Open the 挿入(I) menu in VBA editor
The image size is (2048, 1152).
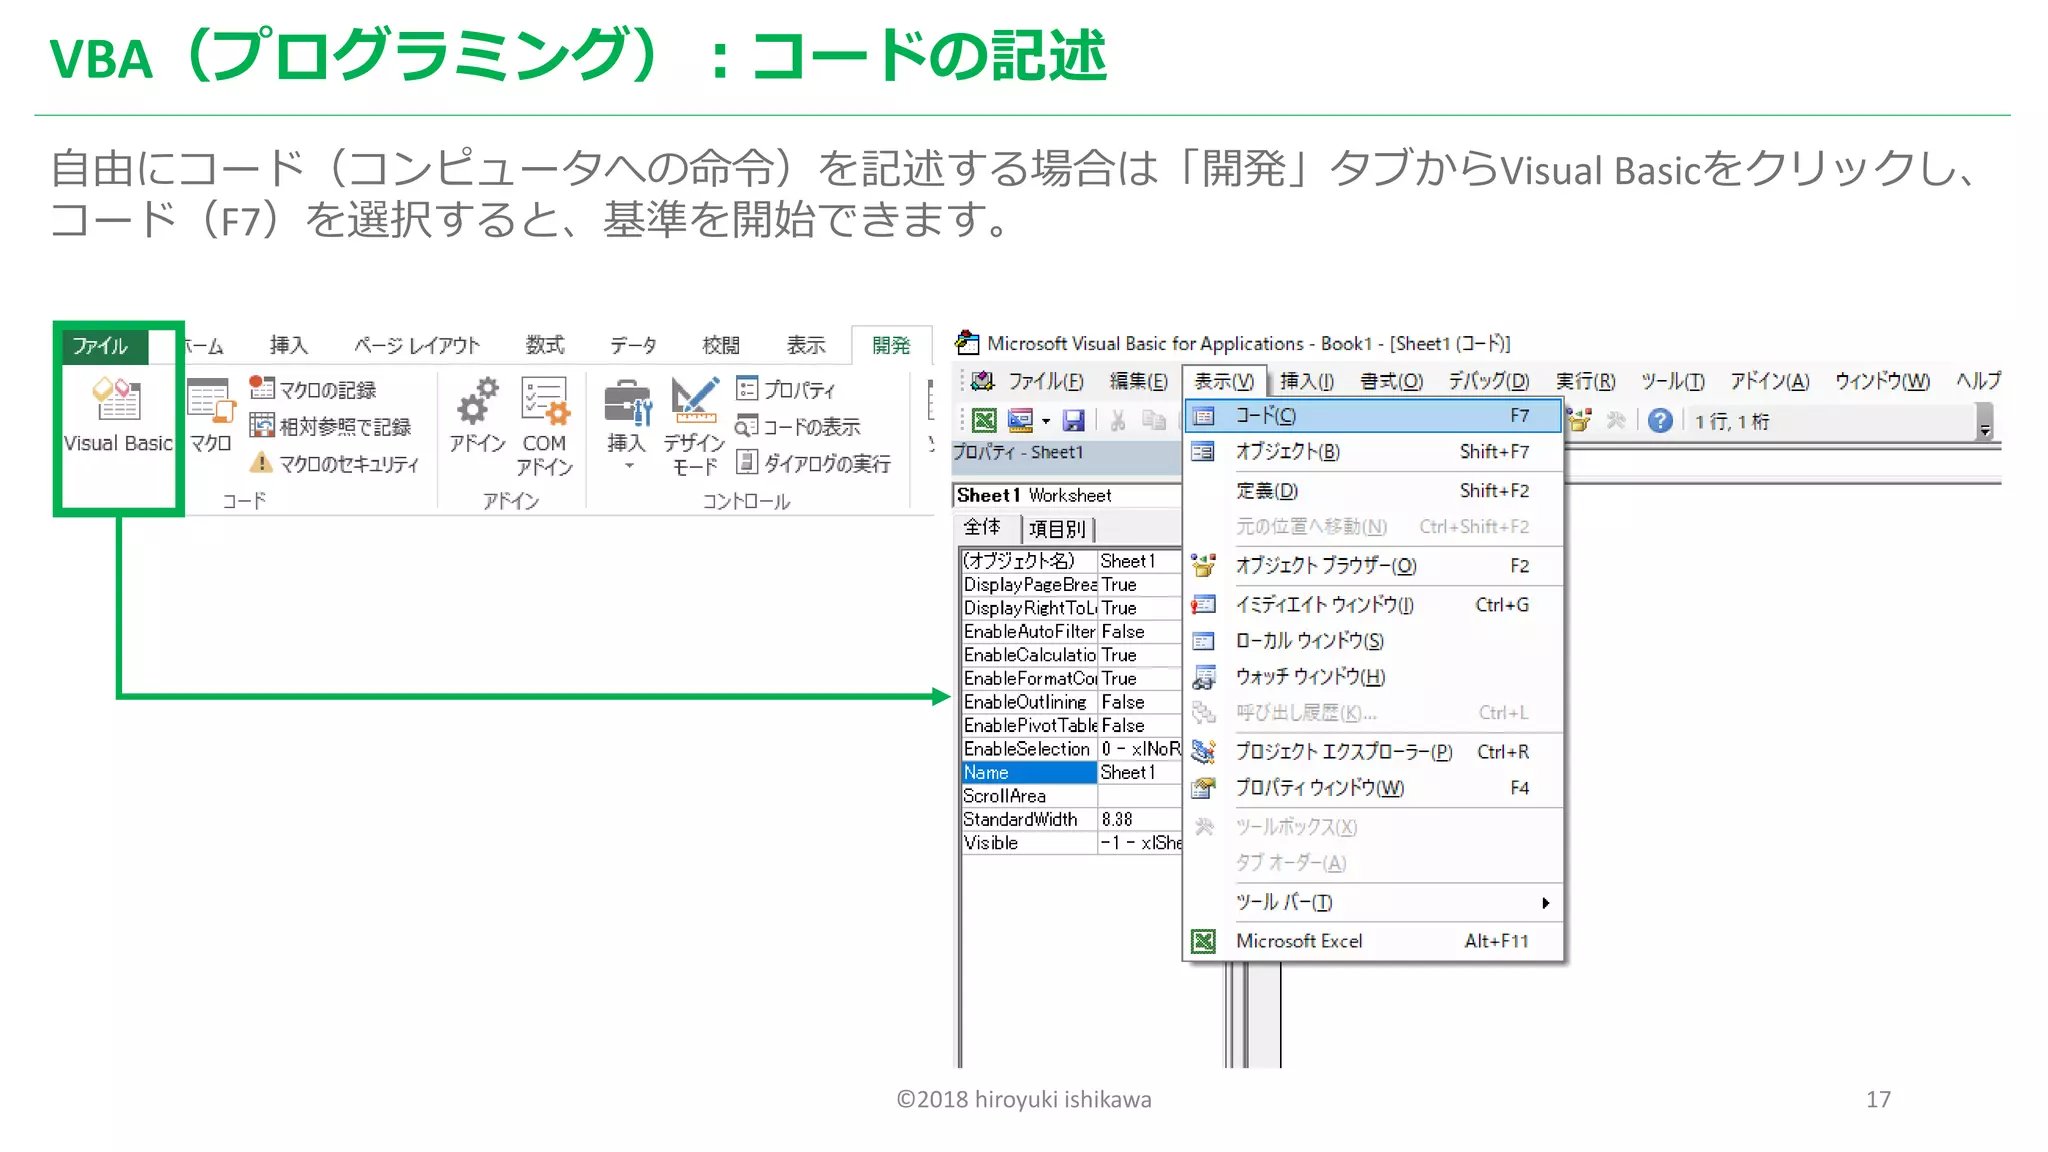[x=1307, y=381]
